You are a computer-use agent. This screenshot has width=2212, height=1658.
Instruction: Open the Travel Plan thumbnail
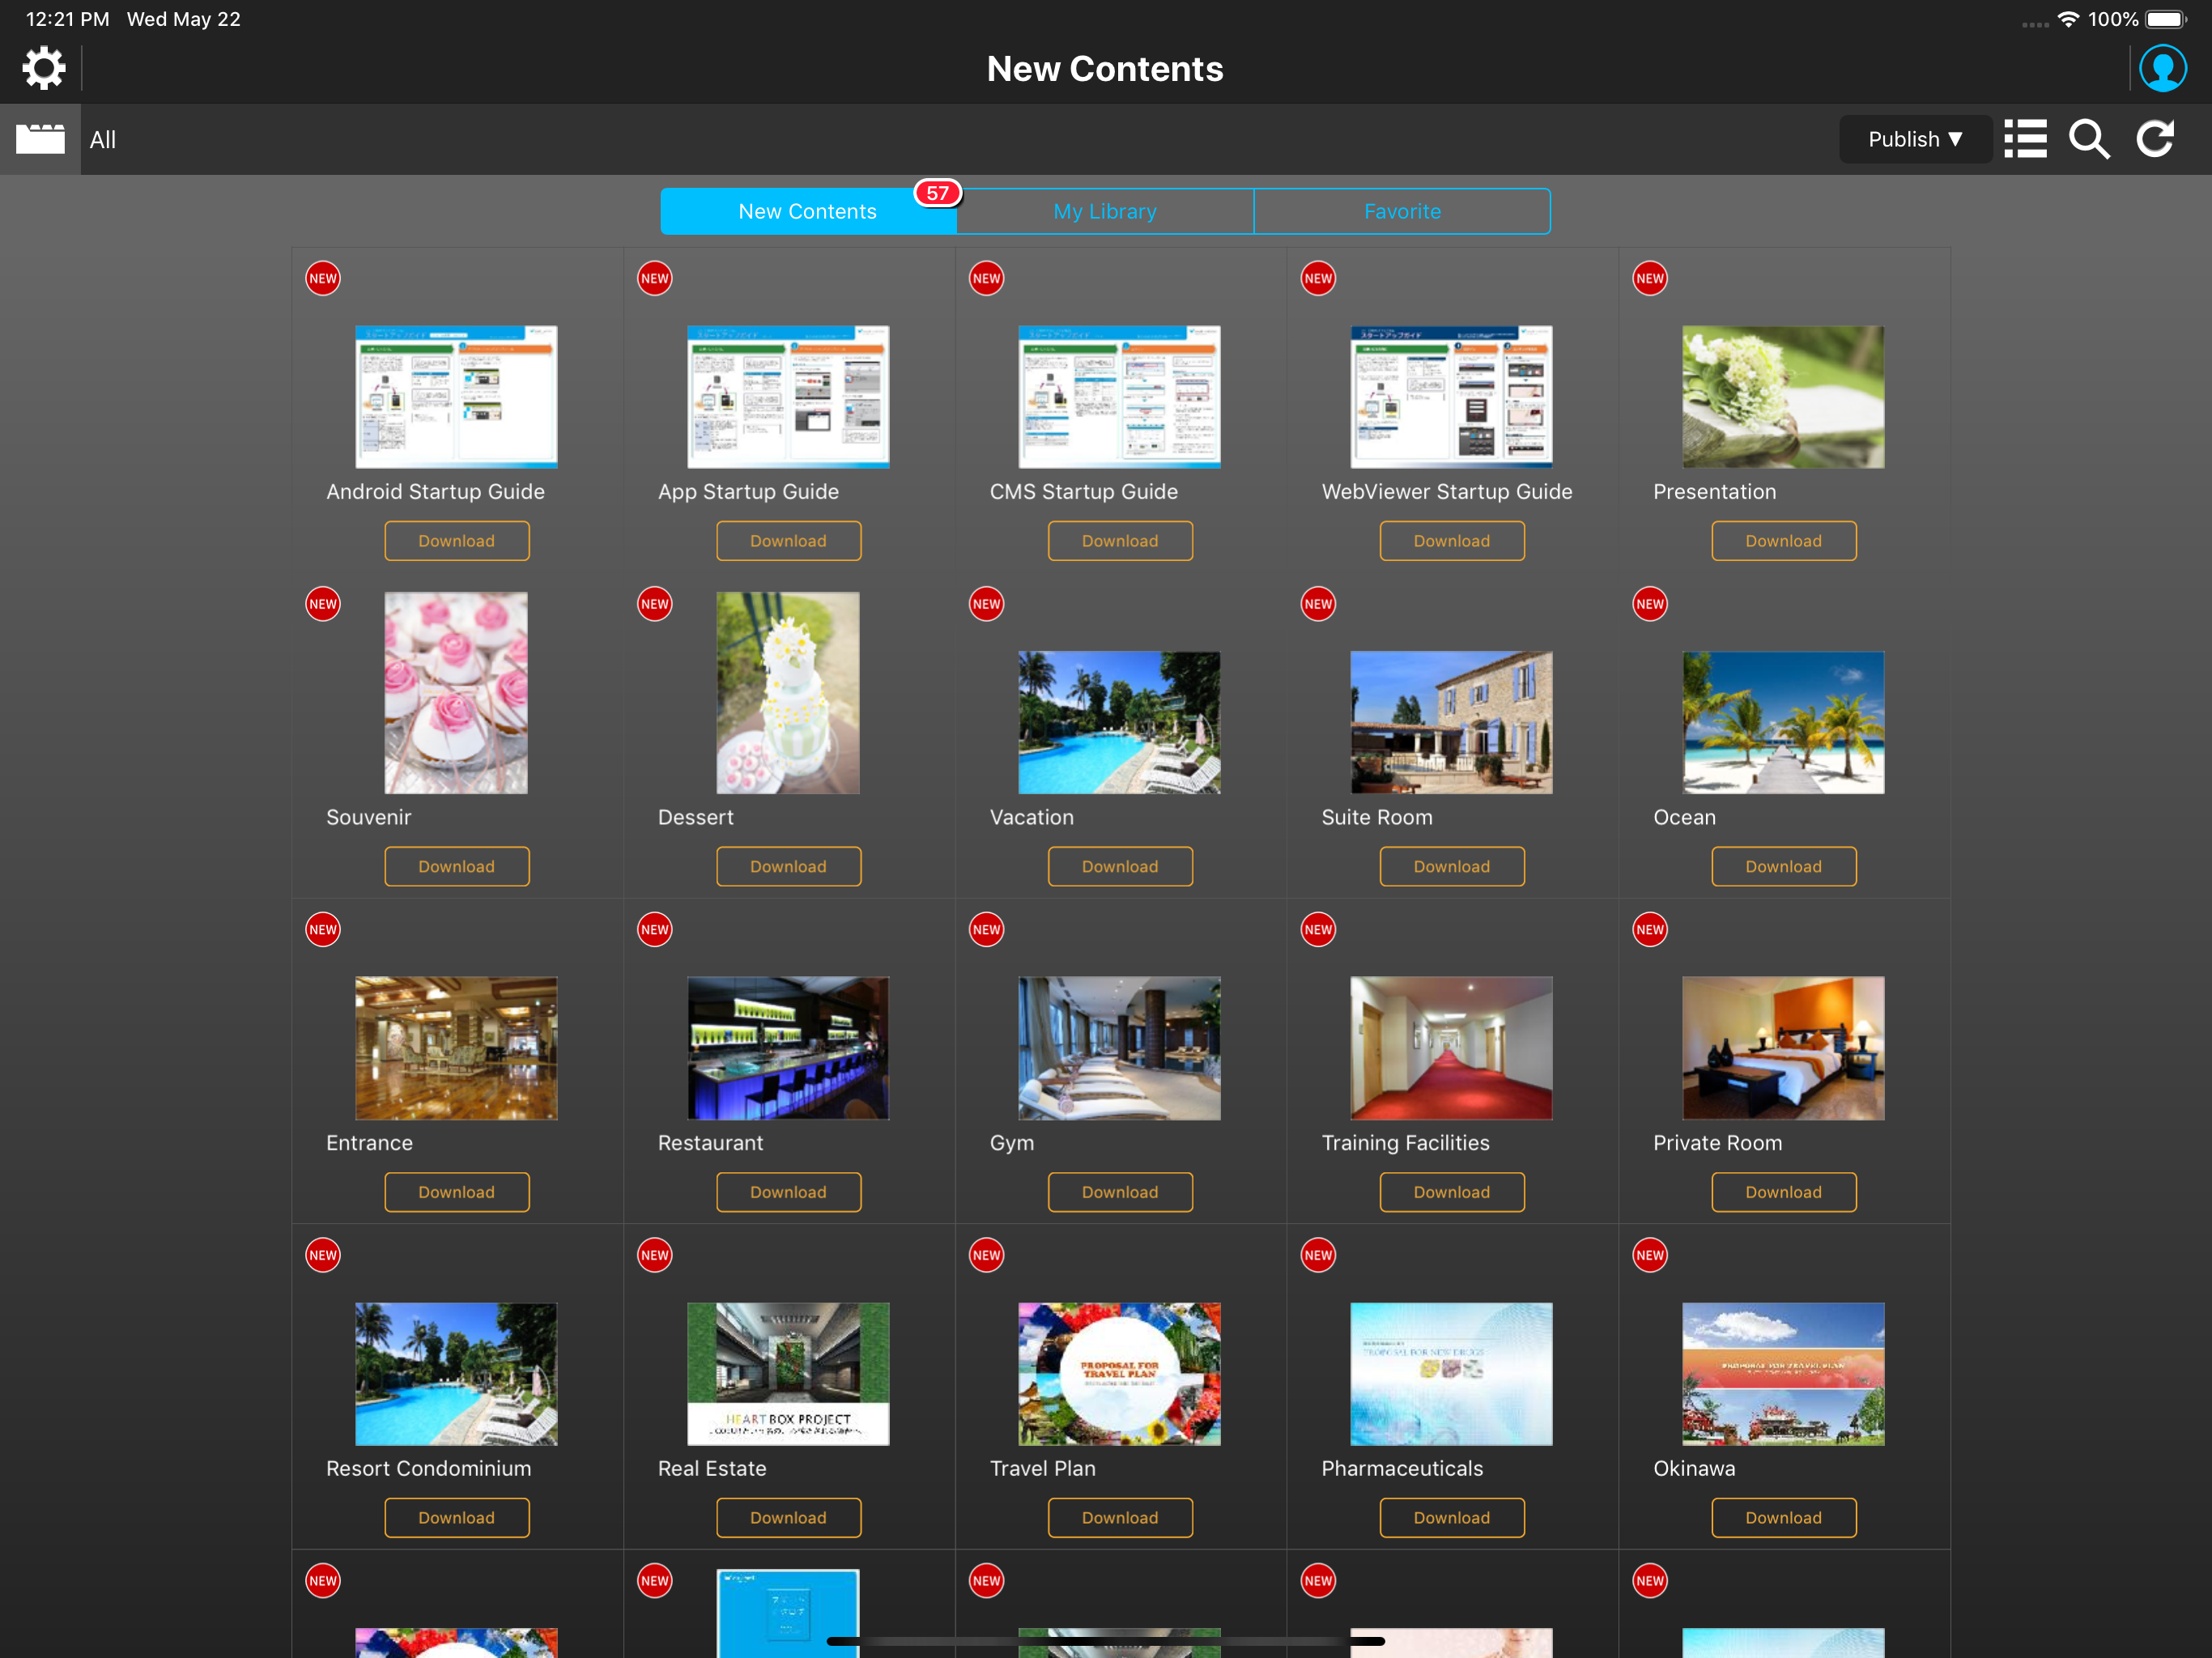1119,1374
